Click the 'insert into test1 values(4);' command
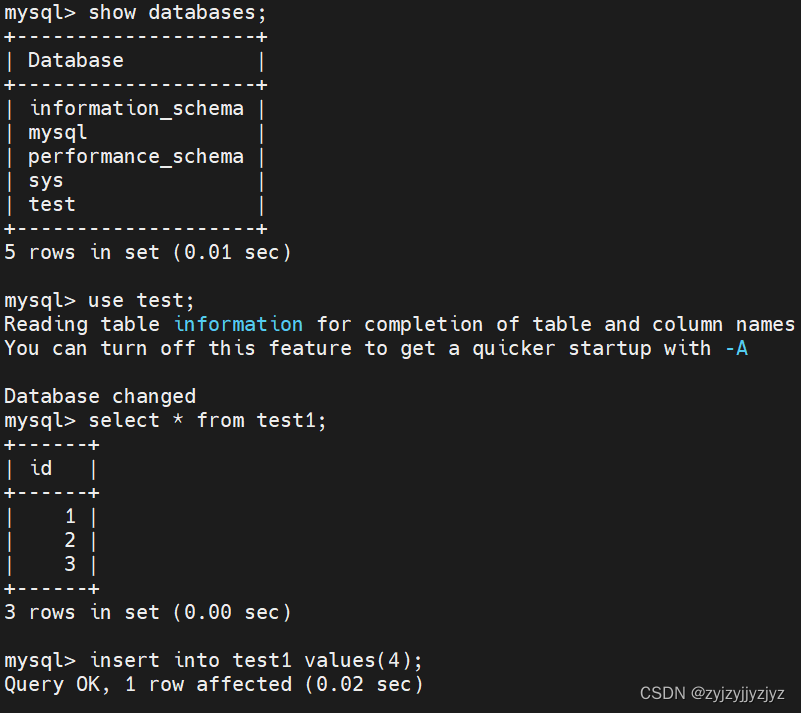 256,660
